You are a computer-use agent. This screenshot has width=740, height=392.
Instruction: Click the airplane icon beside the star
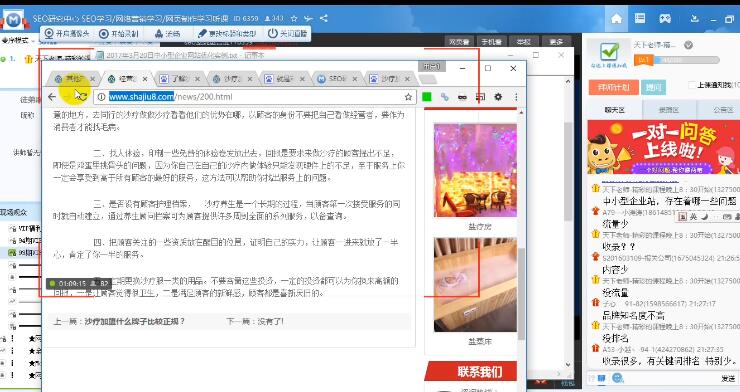[308, 18]
